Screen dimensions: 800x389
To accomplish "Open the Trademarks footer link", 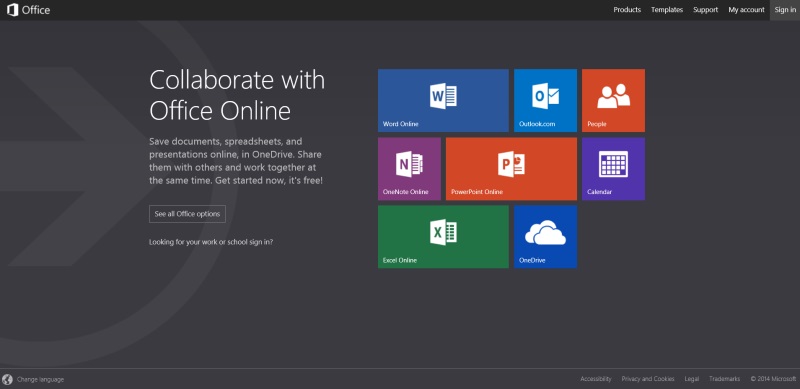I will click(x=724, y=379).
